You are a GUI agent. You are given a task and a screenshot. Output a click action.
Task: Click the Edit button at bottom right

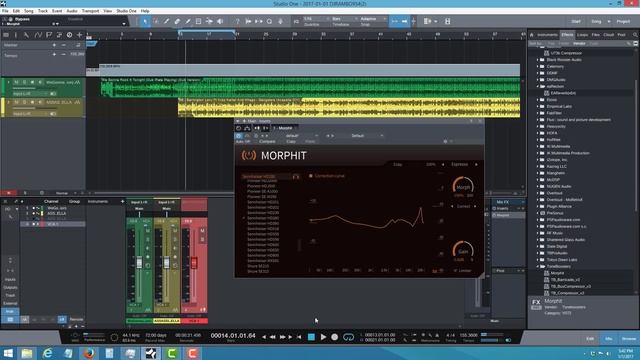590,338
